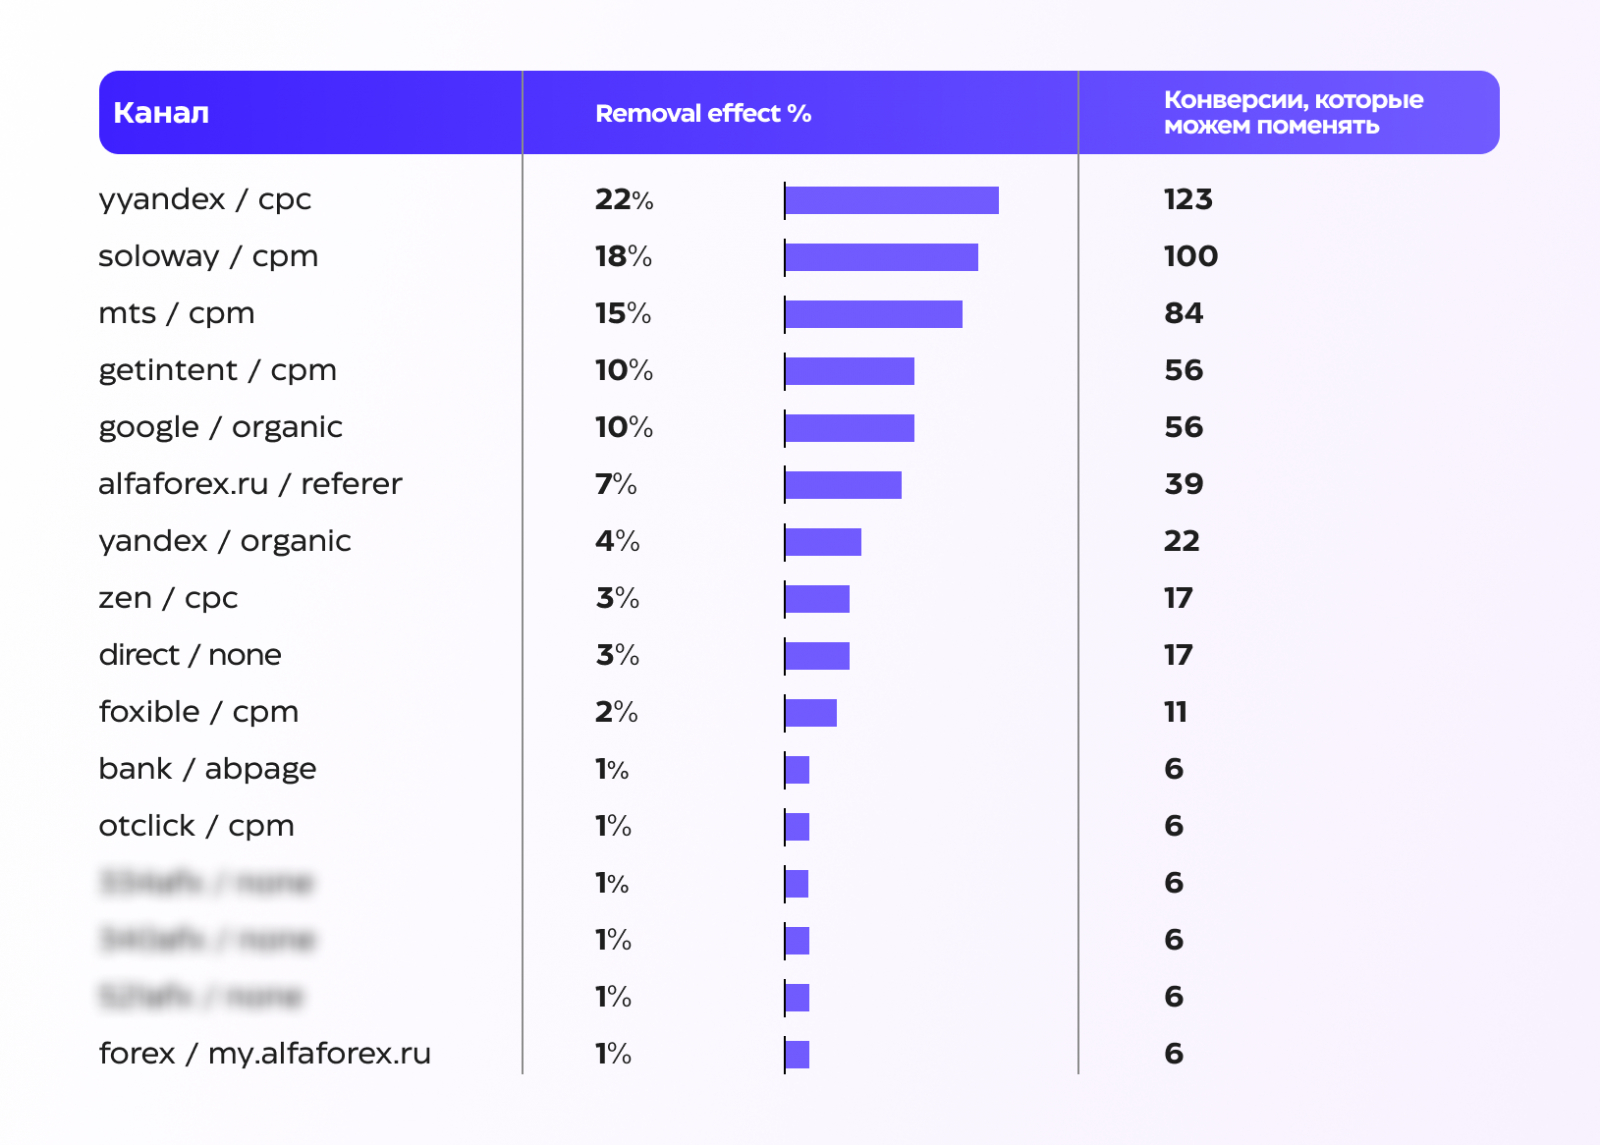Select the 'forex / my.alfaforex.ru' channel label
Viewport: 1600px width, 1145px height.
[x=265, y=1054]
